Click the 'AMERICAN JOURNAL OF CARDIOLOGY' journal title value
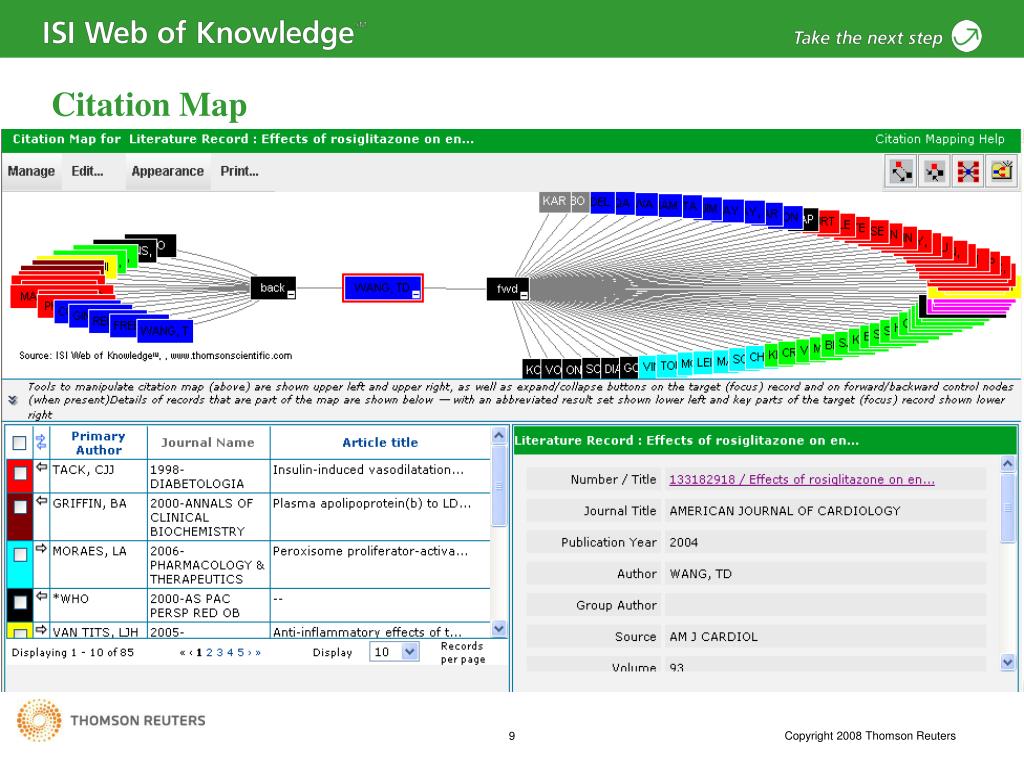The width and height of the screenshot is (1024, 768). tap(785, 511)
